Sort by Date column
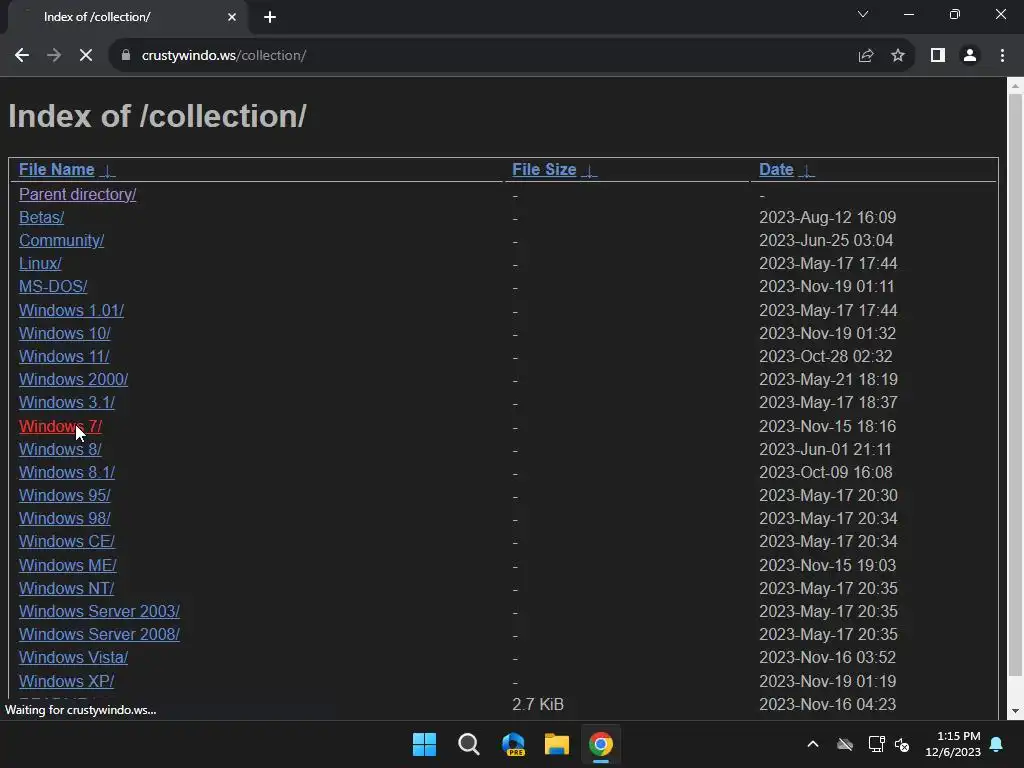The width and height of the screenshot is (1024, 768). click(776, 170)
